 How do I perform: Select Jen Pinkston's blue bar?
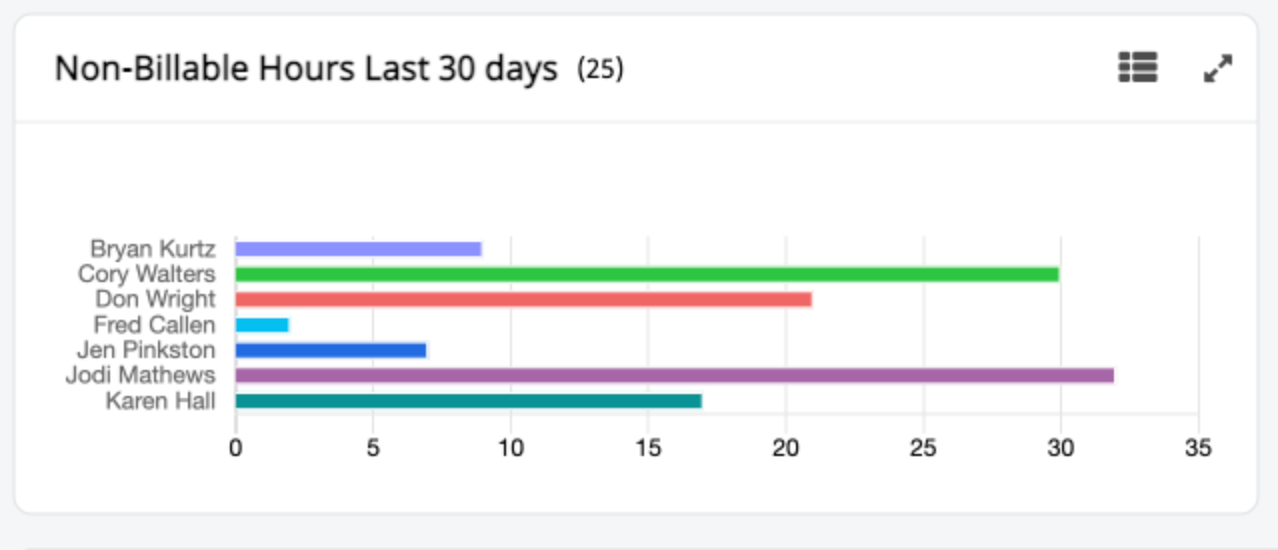[x=331, y=350]
